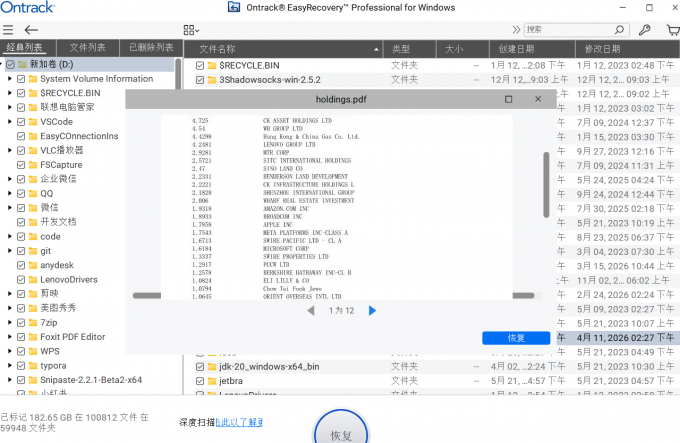The height and width of the screenshot is (443, 680).
Task: Select the 美图秀秀 folder icon
Action: click(33, 308)
